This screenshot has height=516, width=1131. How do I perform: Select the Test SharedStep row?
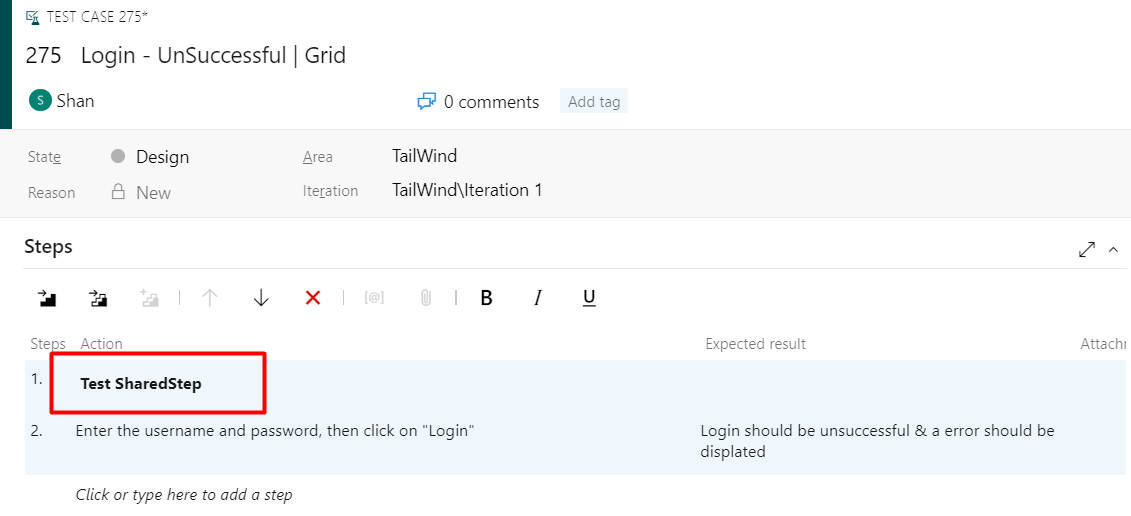point(575,384)
